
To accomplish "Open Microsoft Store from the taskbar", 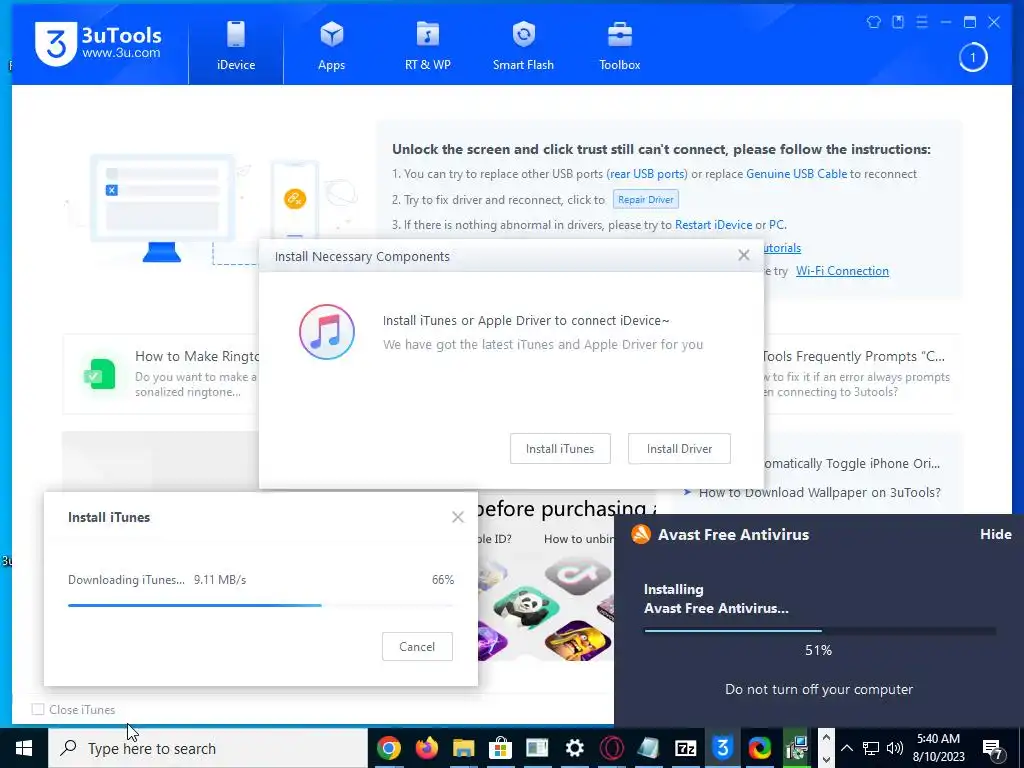I will click(x=500, y=748).
